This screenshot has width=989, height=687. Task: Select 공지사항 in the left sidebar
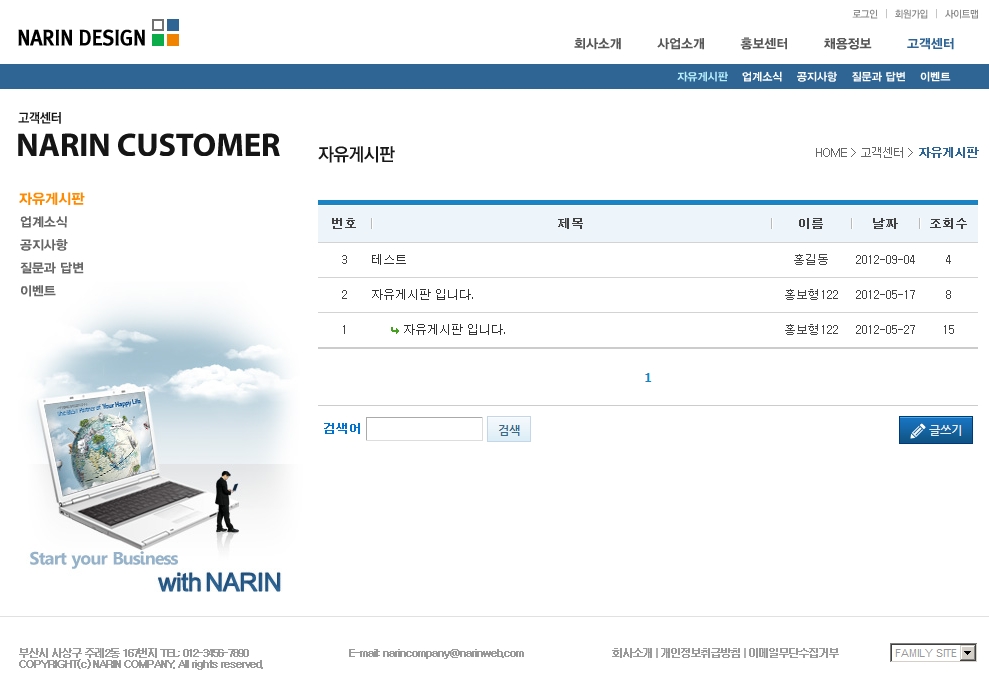[x=44, y=245]
